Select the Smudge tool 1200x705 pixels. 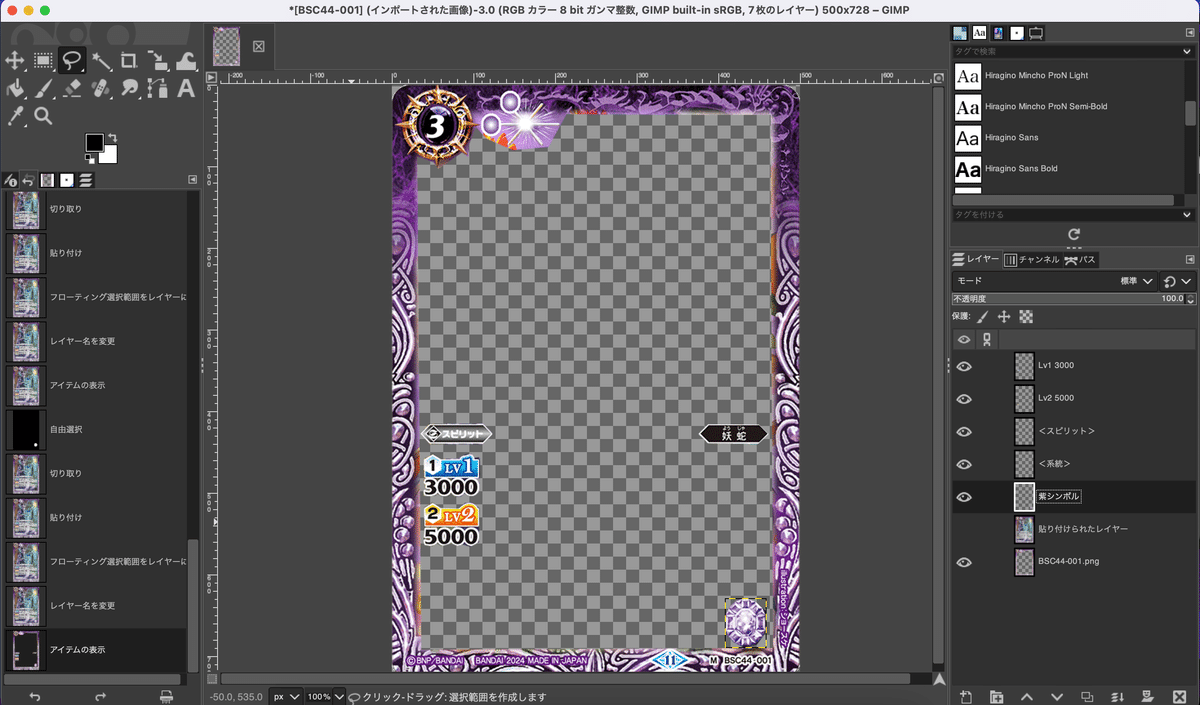129,89
